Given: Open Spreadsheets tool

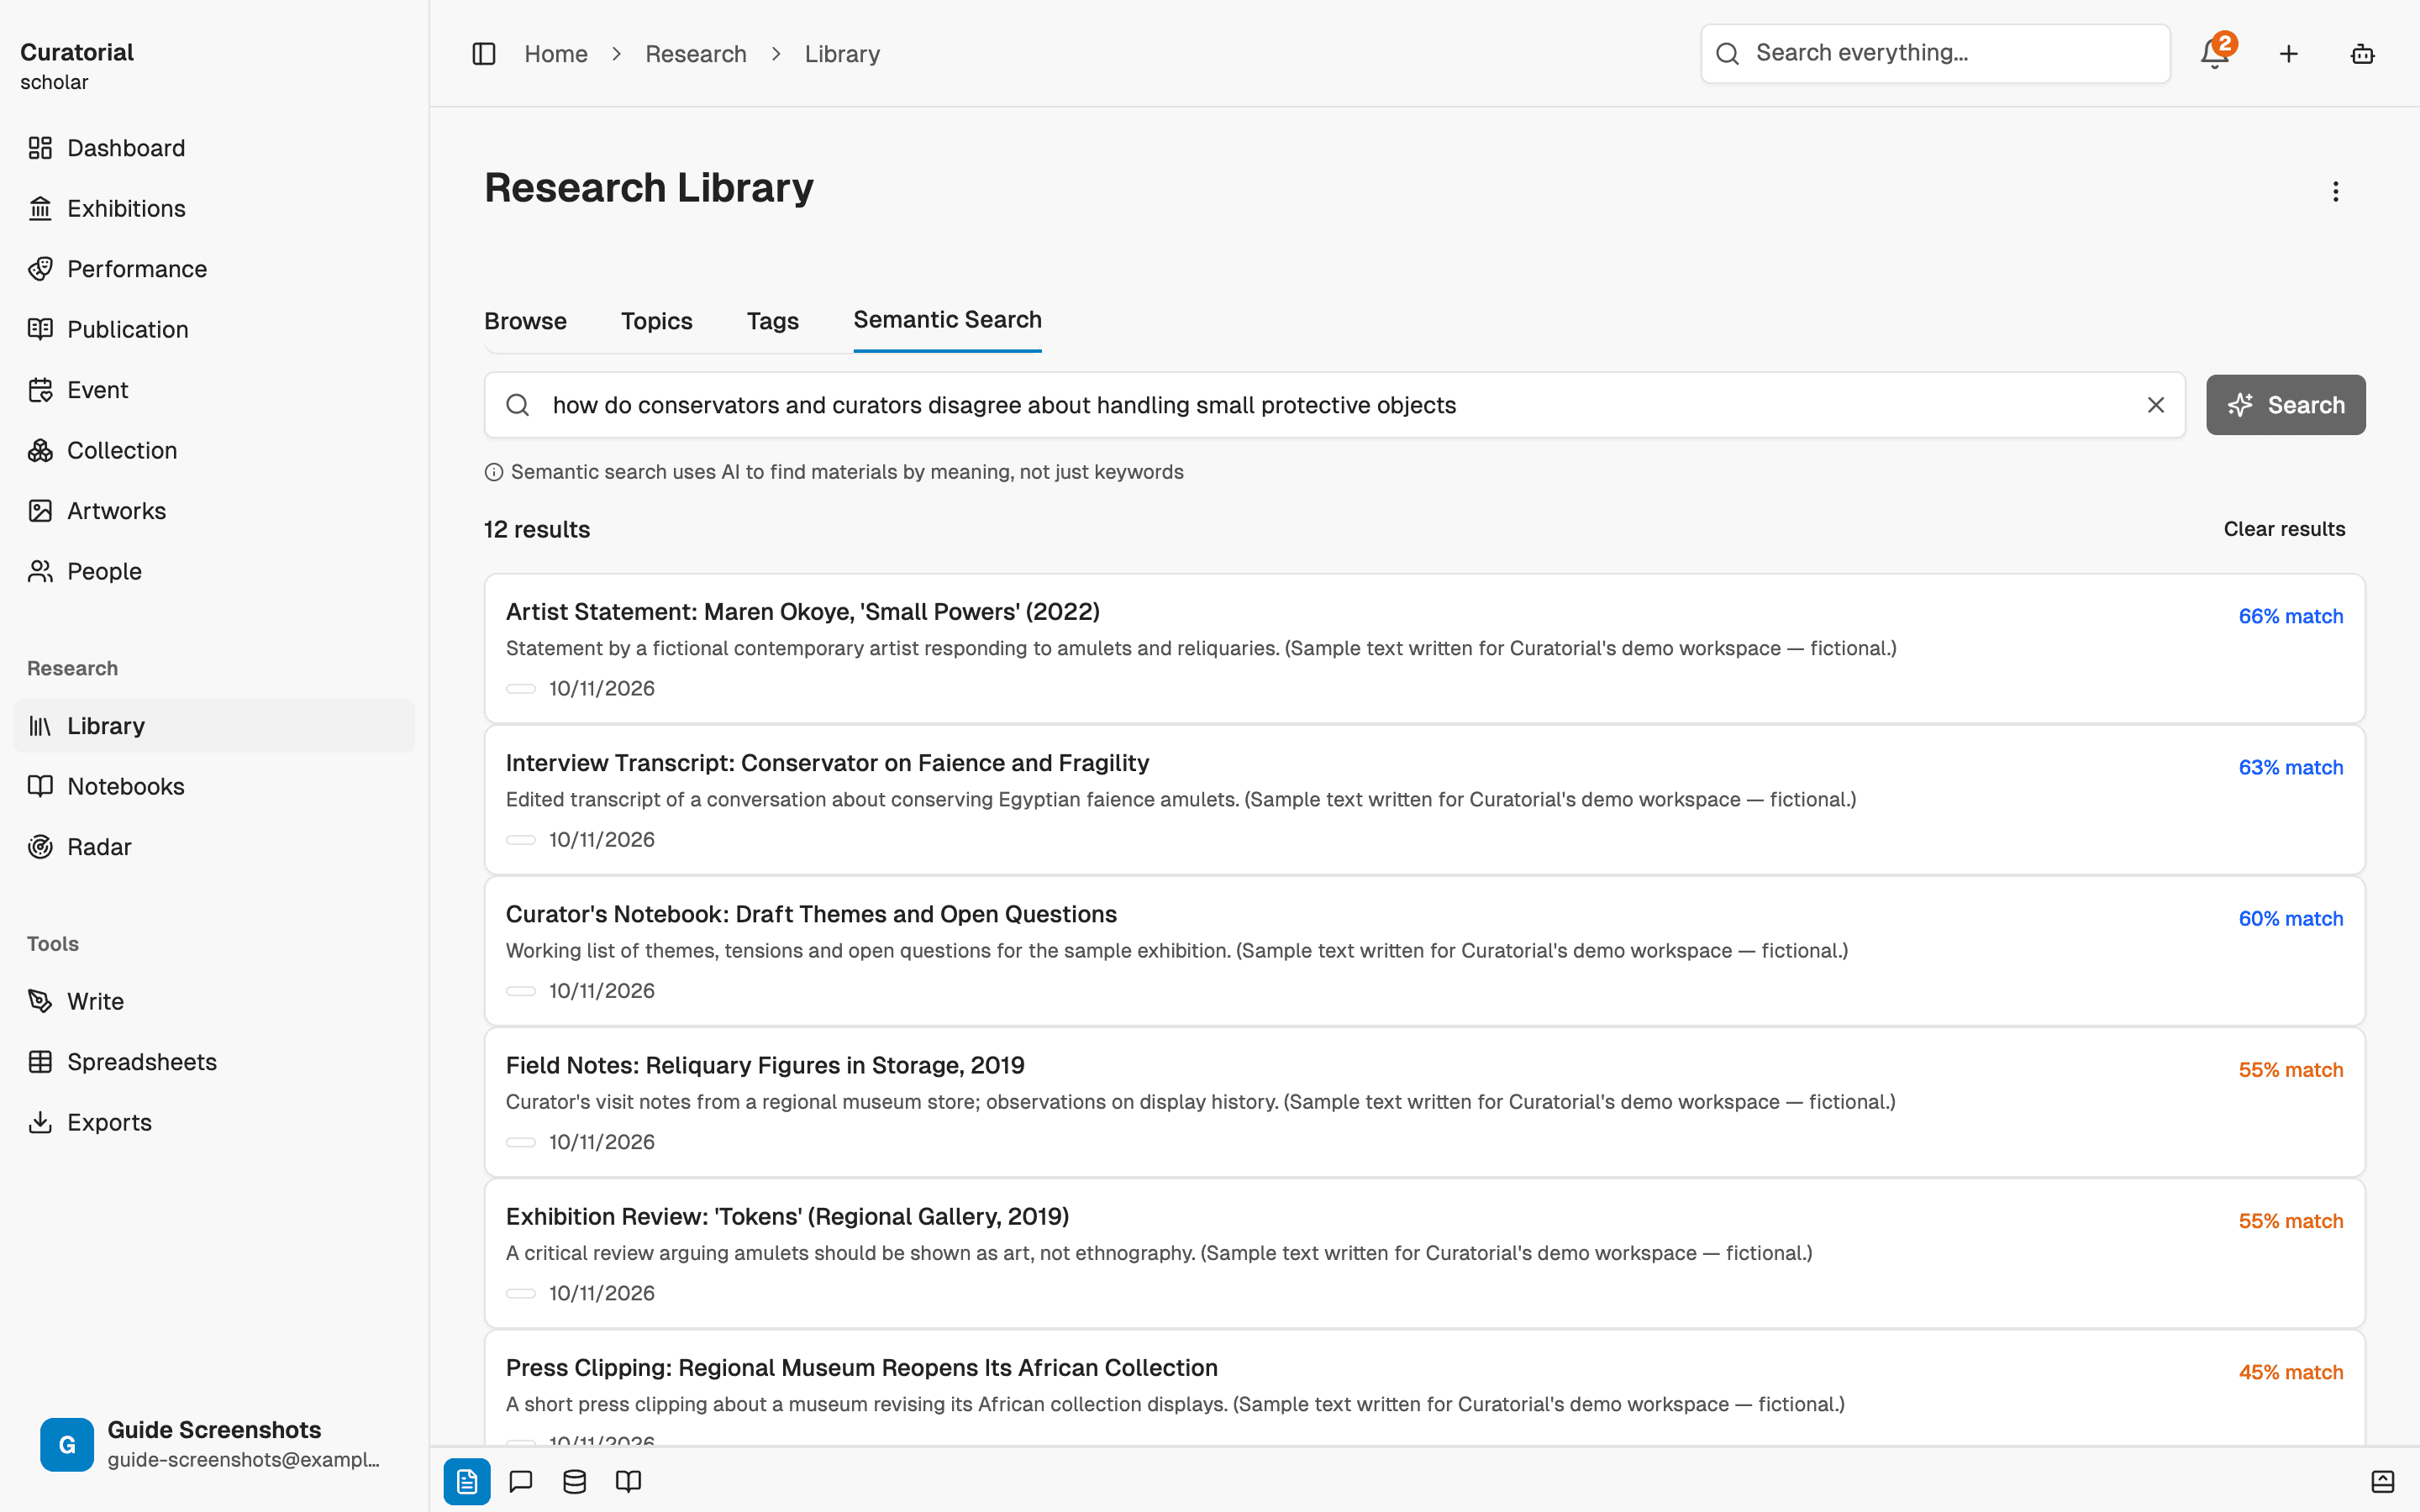Looking at the screenshot, I should tap(214, 1062).
